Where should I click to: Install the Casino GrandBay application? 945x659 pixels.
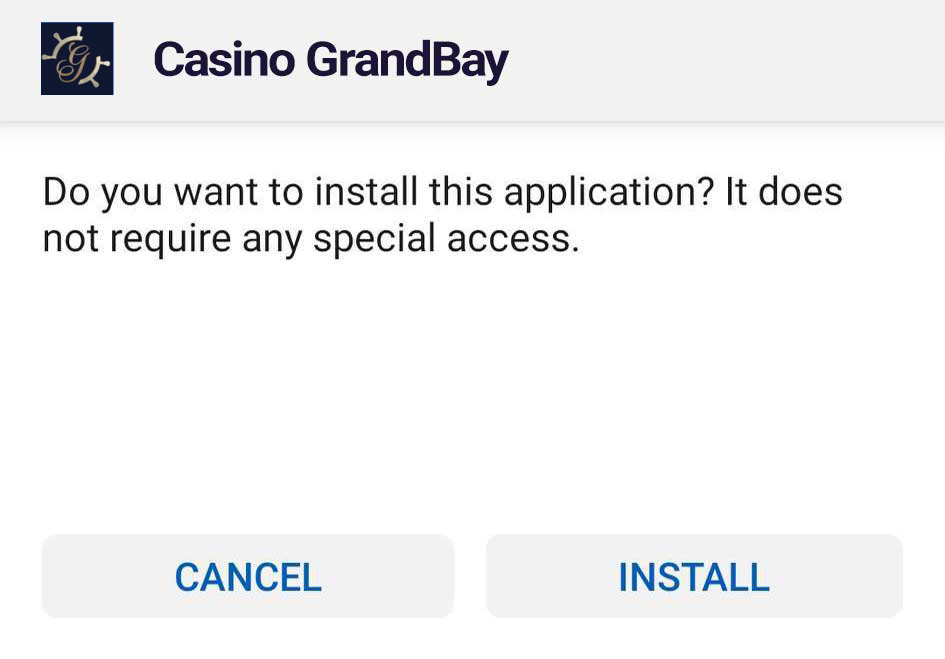pyautogui.click(x=694, y=576)
